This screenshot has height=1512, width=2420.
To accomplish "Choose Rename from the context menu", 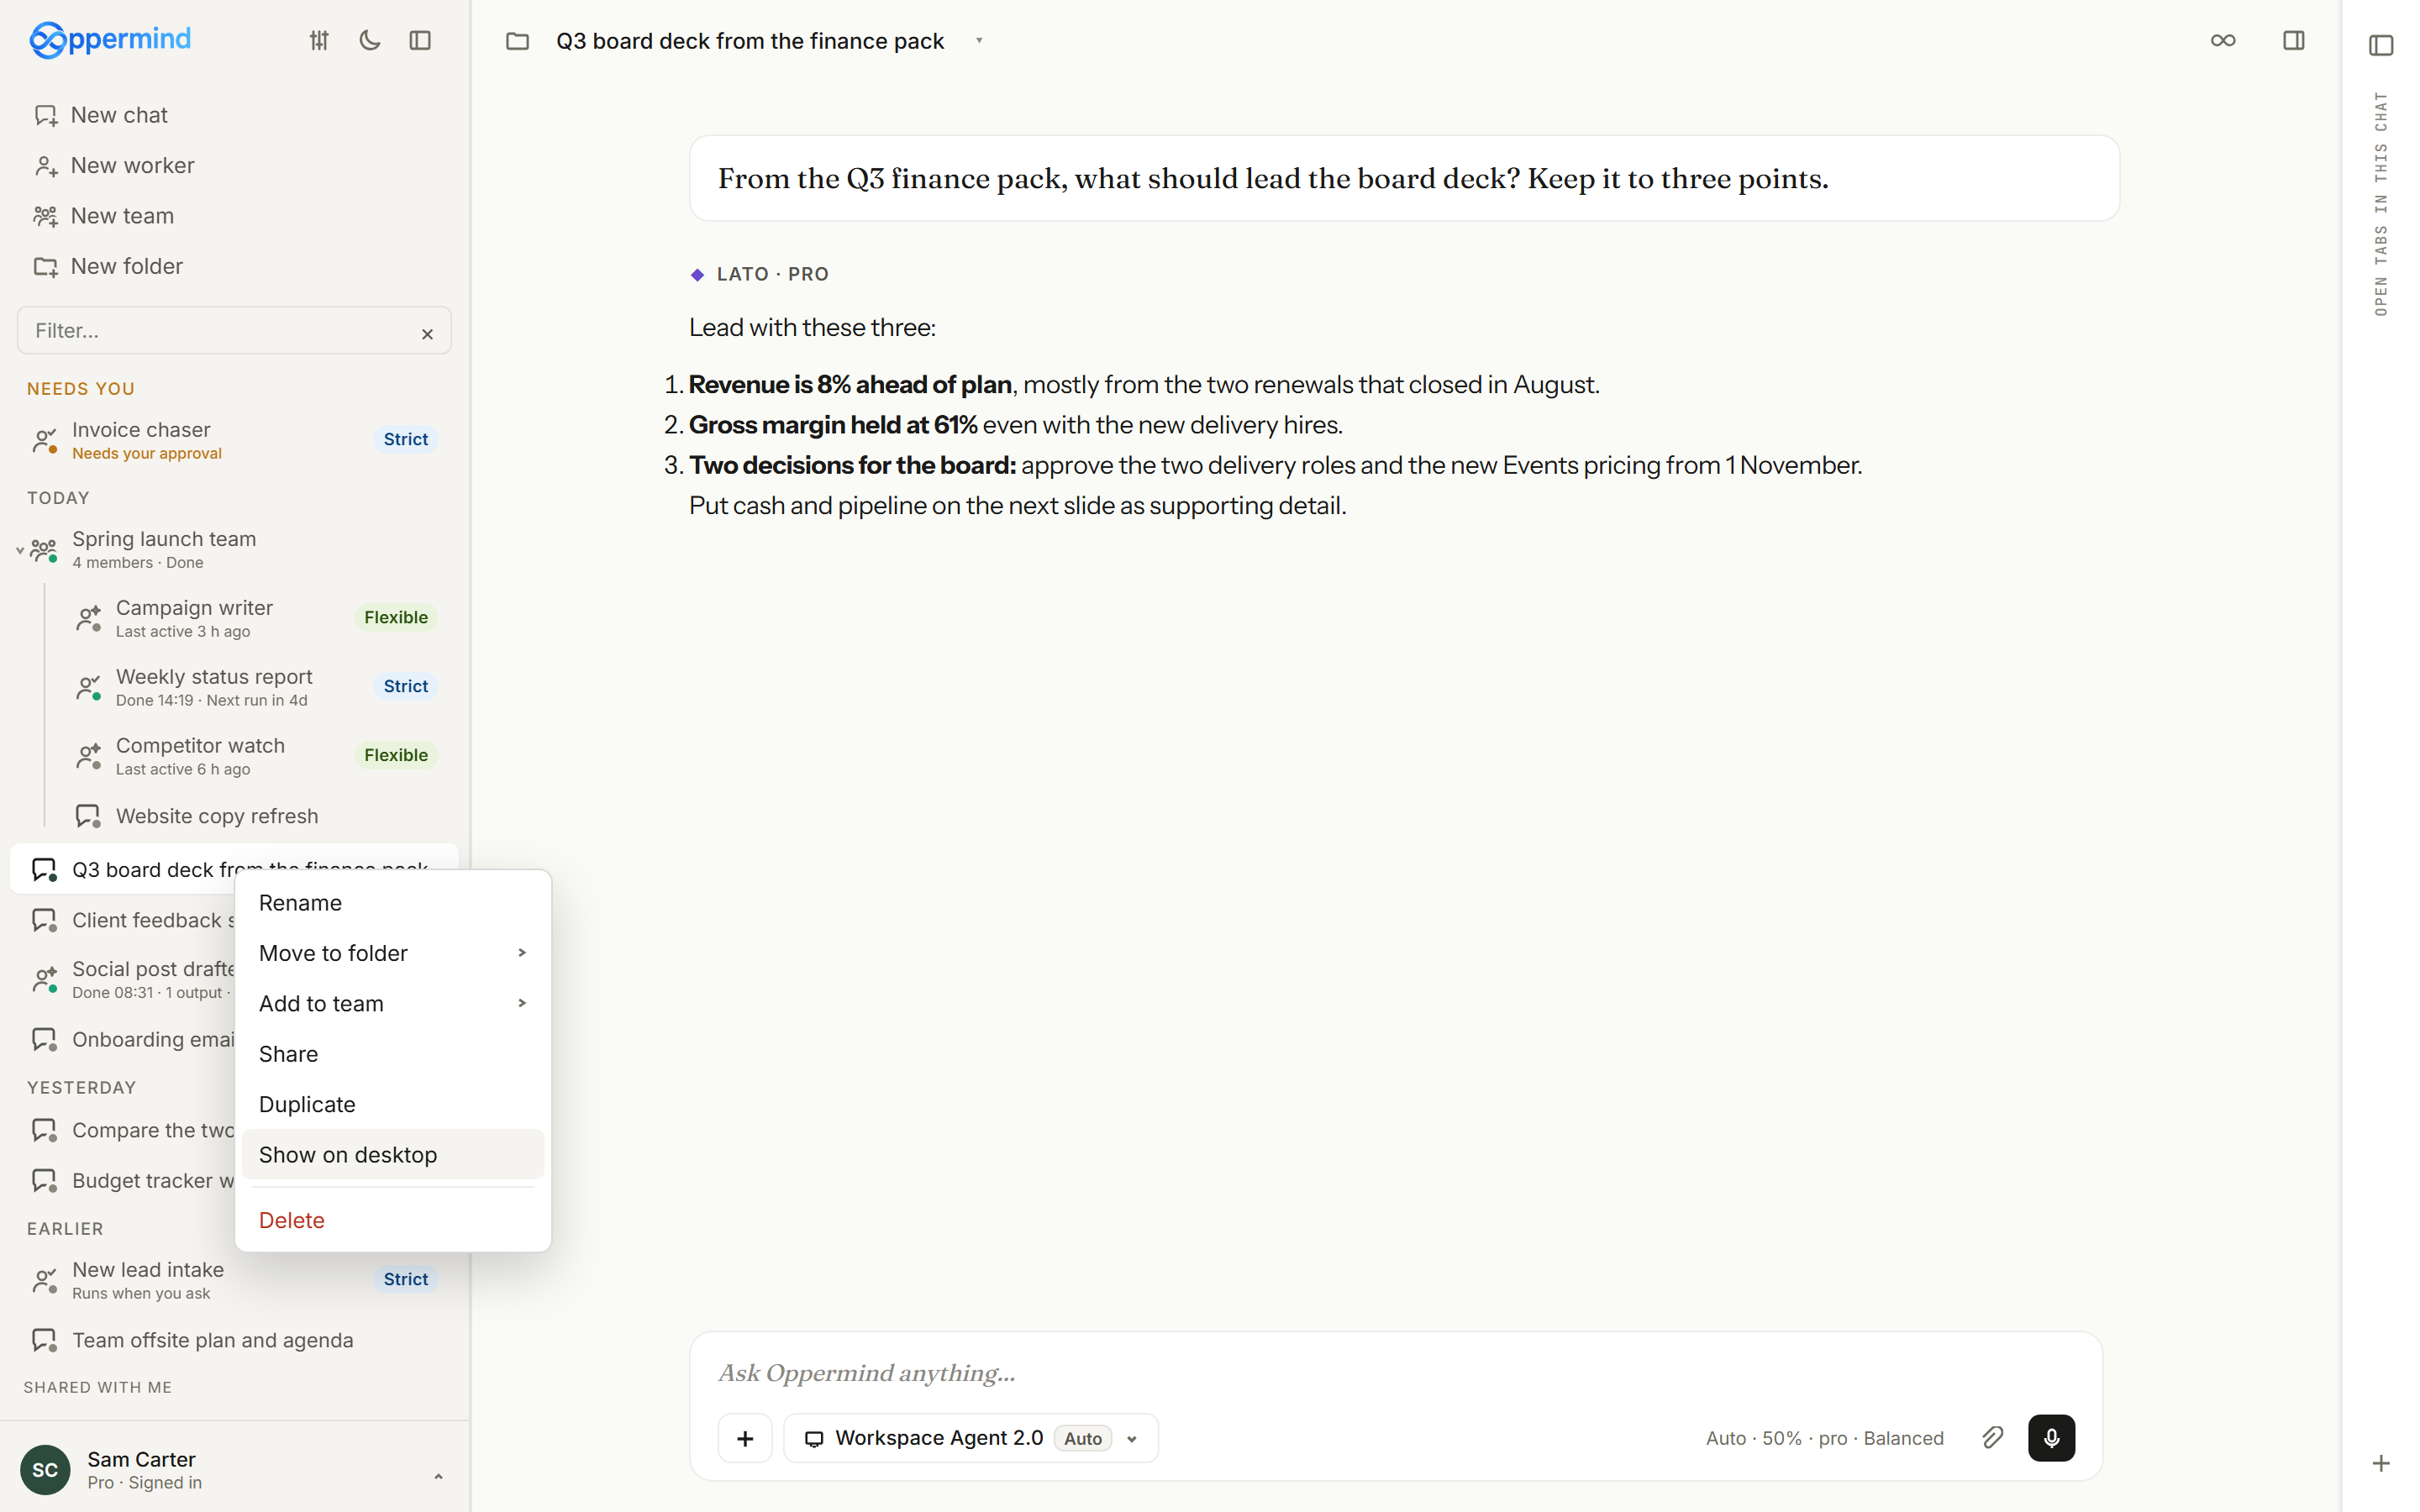I will pos(392,903).
